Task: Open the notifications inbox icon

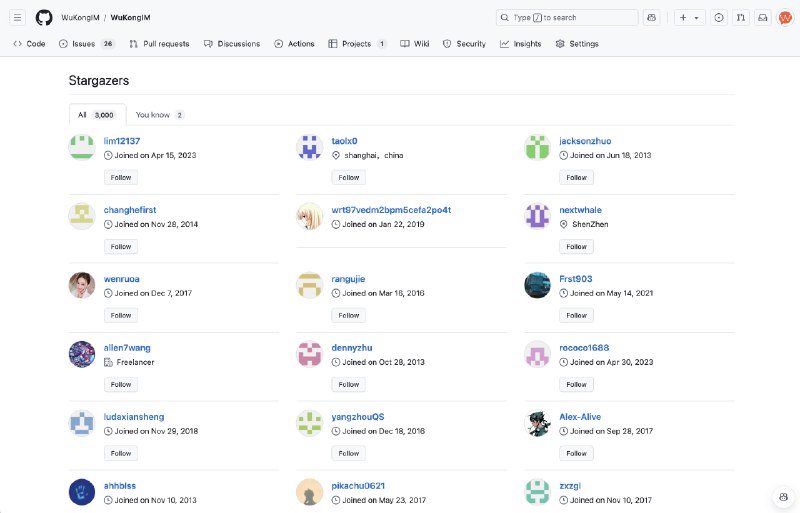Action: pos(763,17)
